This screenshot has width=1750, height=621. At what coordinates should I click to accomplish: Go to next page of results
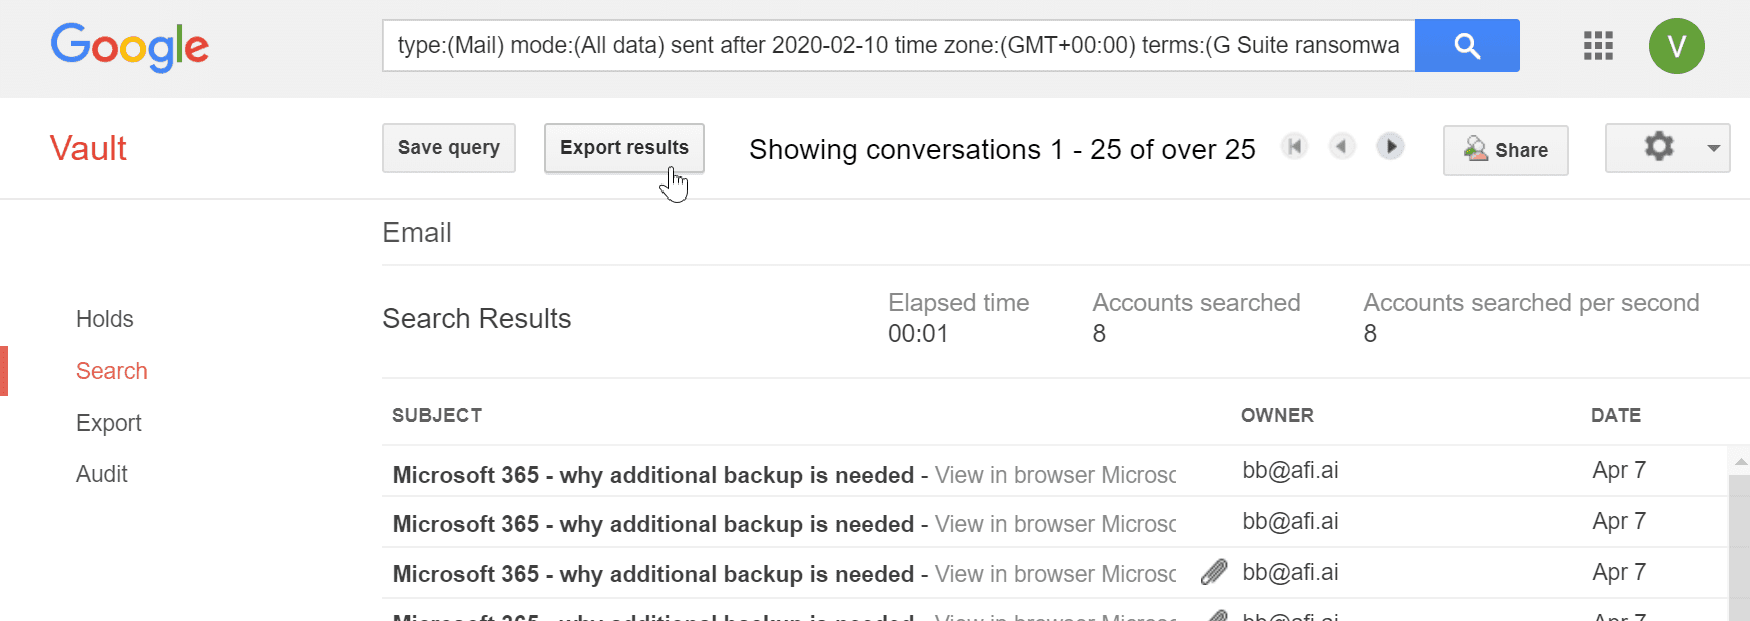(1390, 147)
